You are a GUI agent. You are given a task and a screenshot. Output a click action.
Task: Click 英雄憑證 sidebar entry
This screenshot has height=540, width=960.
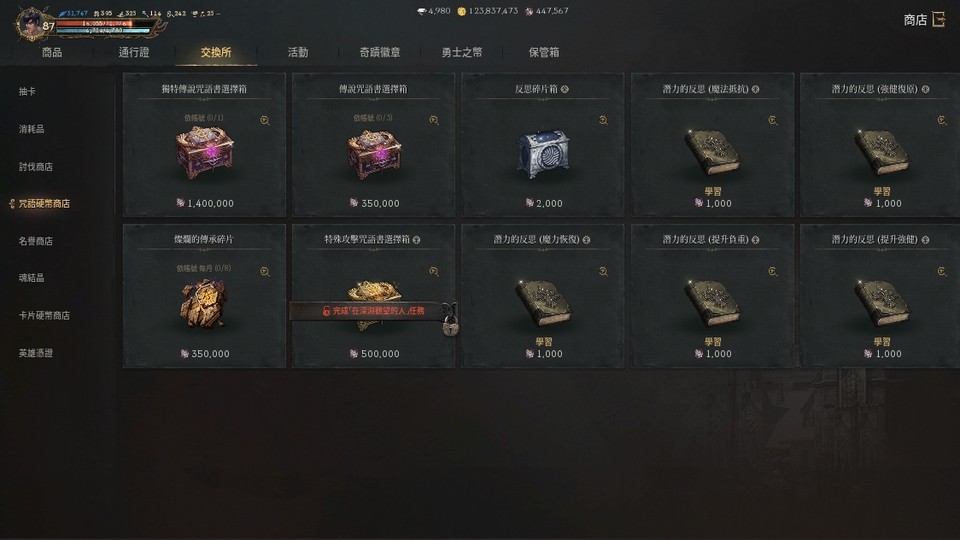click(36, 353)
